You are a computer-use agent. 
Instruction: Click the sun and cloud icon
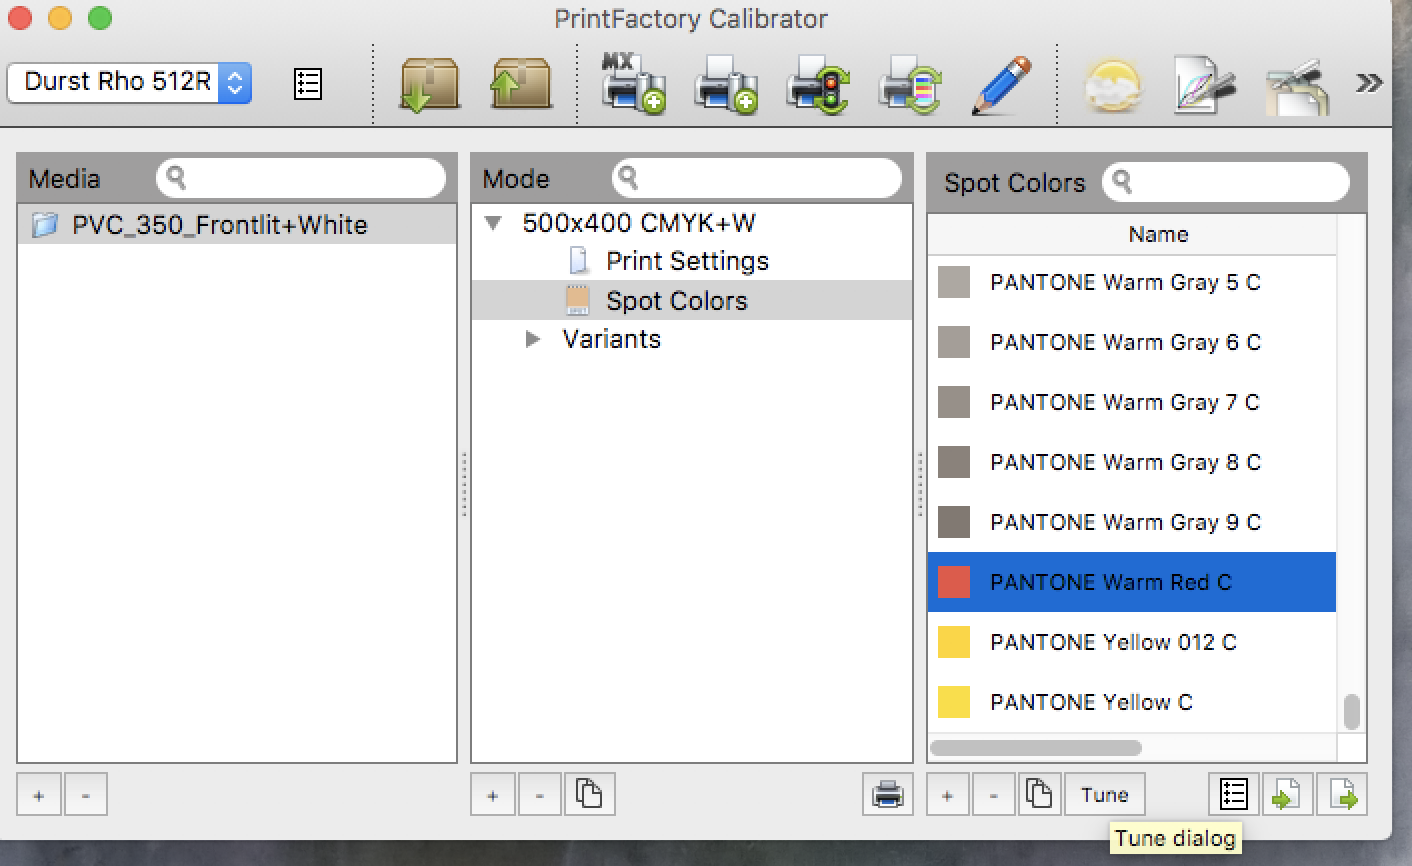tap(1112, 85)
